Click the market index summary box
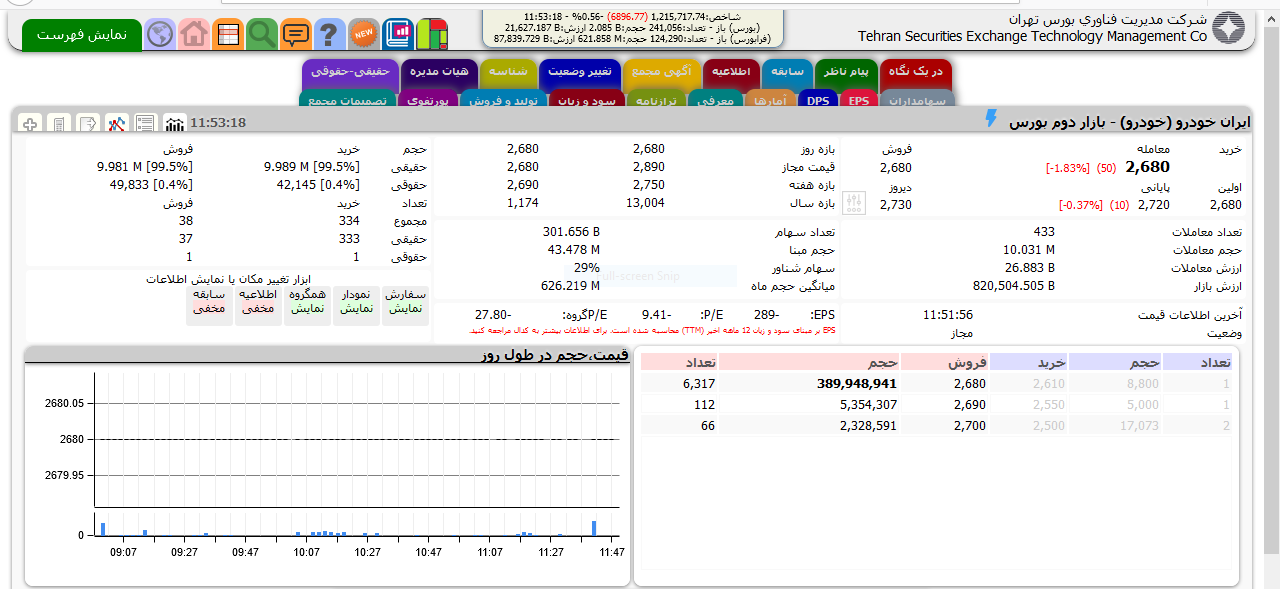The height and width of the screenshot is (589, 1280). coord(633,28)
